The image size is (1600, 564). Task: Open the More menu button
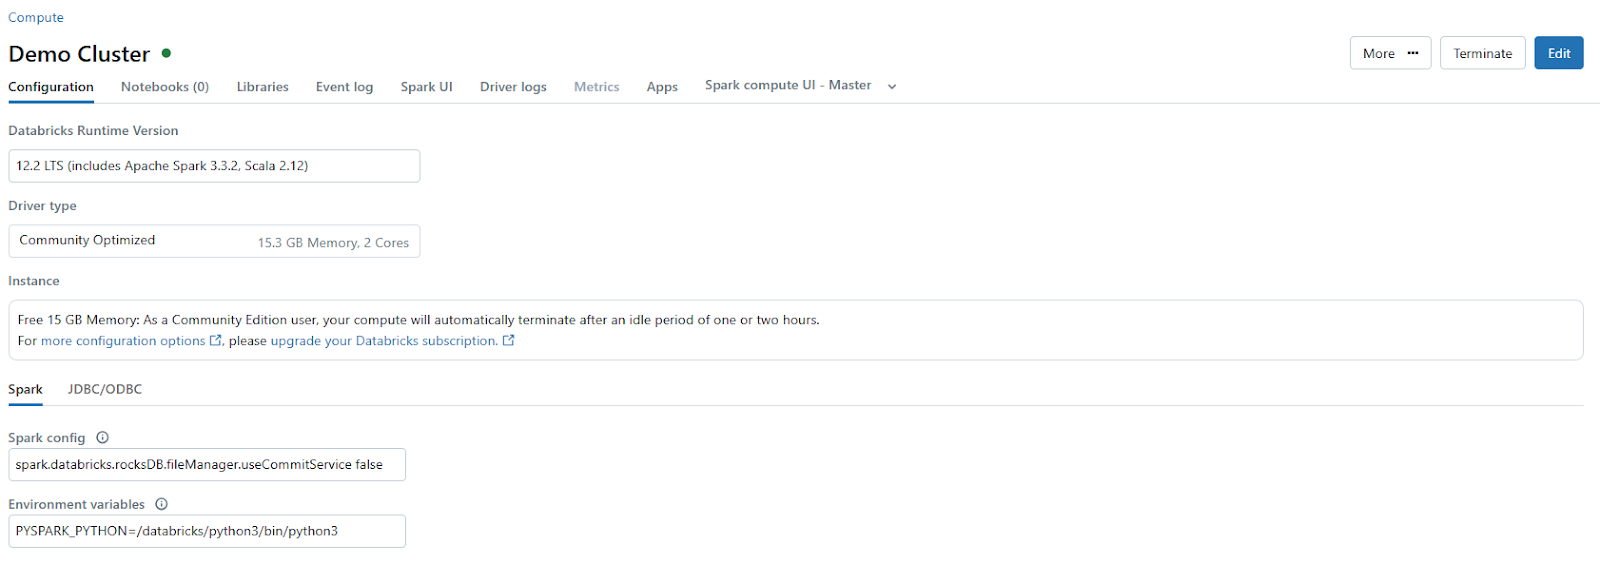pos(1390,53)
